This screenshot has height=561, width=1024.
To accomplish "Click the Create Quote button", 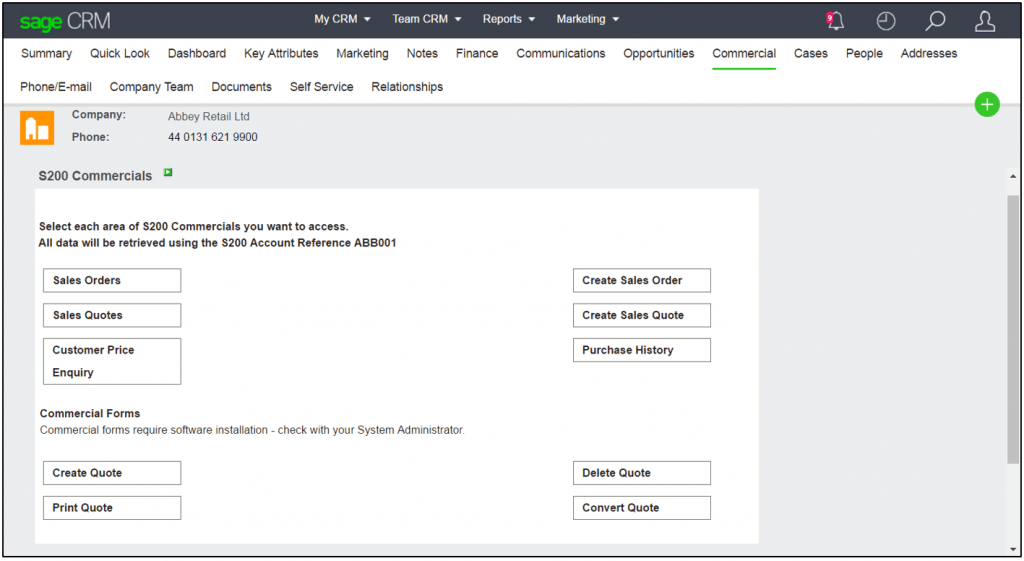I will [x=112, y=473].
